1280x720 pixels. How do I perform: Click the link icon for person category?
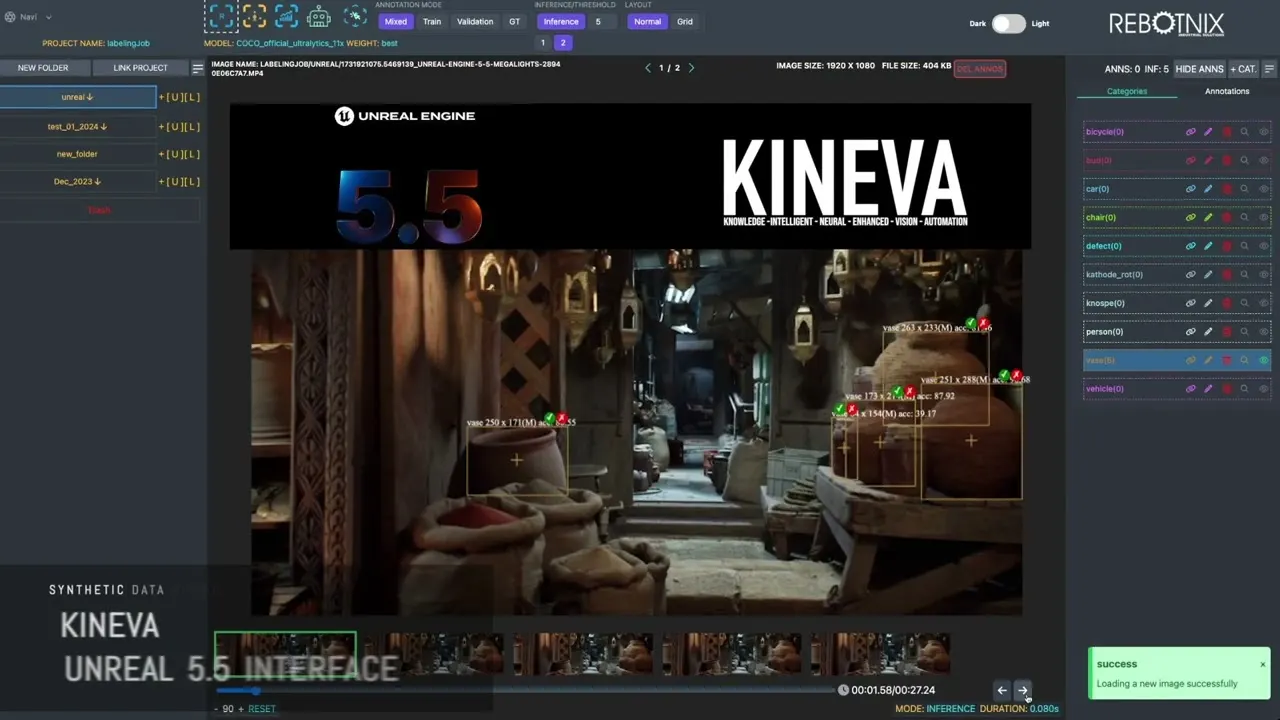[1190, 331]
